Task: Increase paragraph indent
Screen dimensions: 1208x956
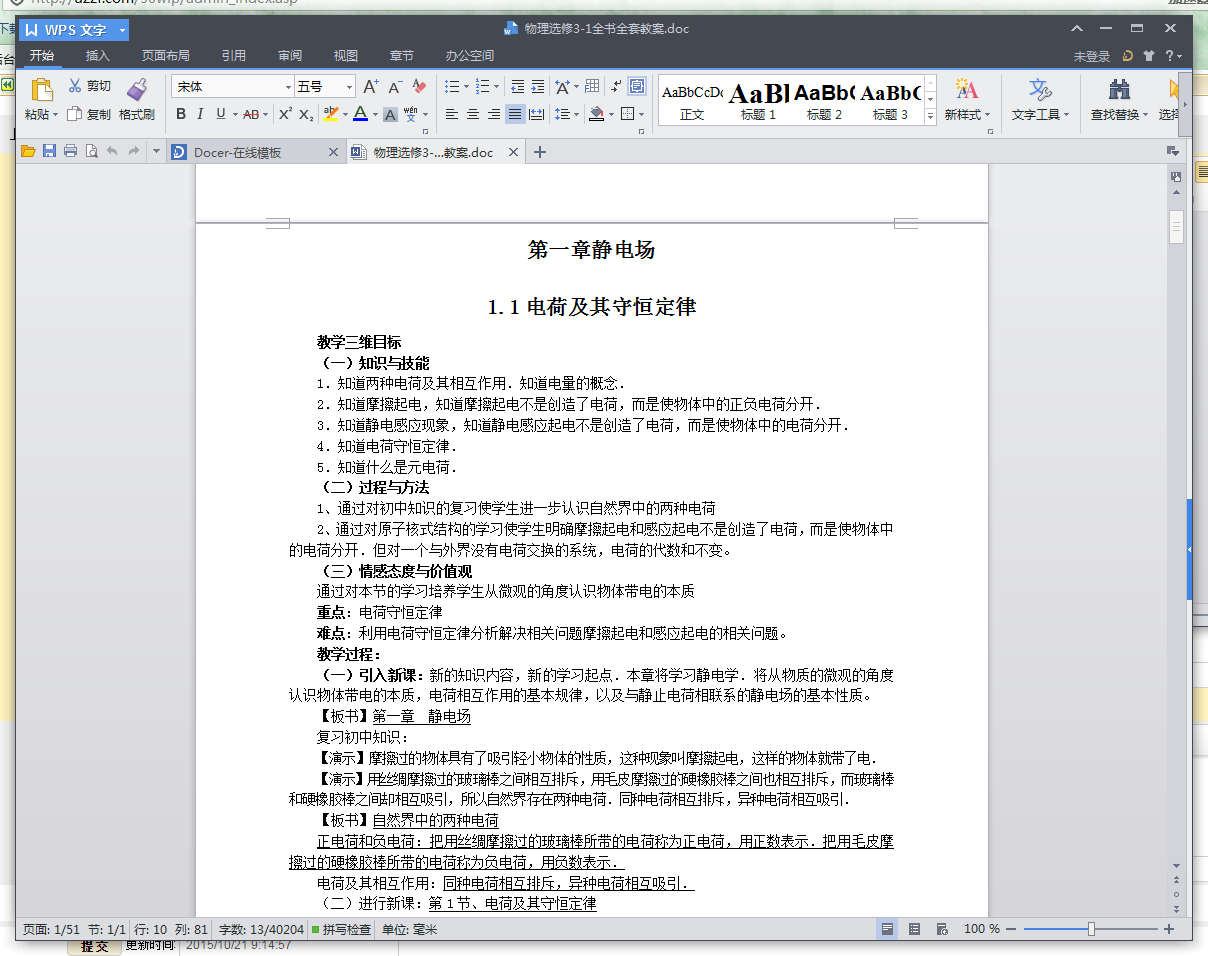Action: 537,87
